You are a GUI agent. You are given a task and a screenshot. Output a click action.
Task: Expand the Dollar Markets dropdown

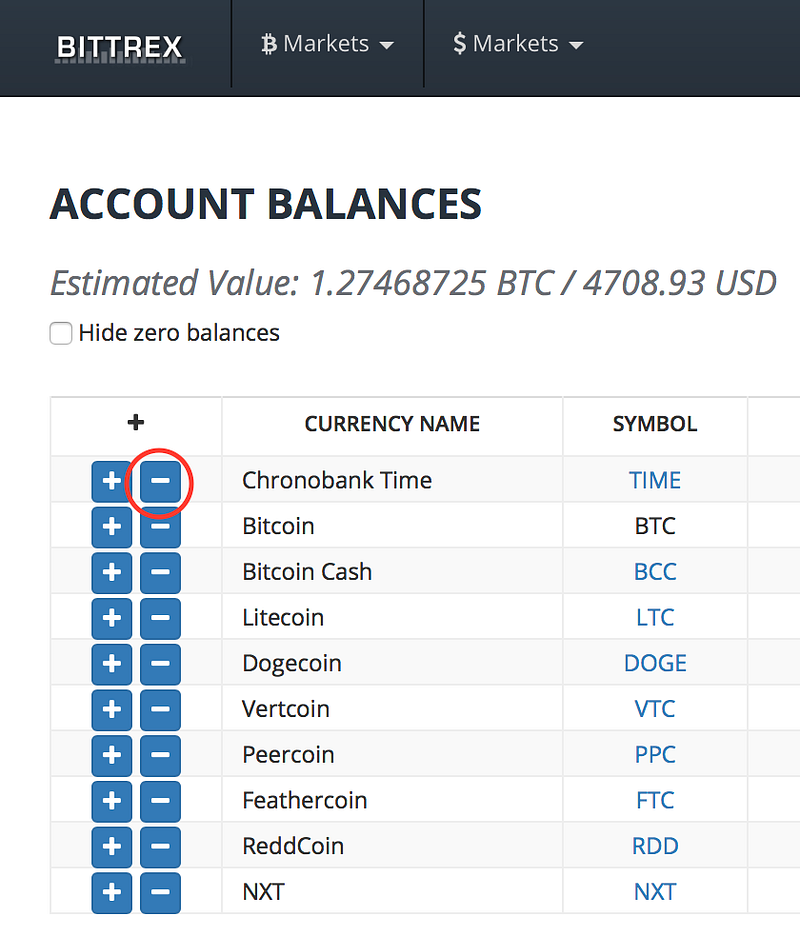click(x=517, y=44)
